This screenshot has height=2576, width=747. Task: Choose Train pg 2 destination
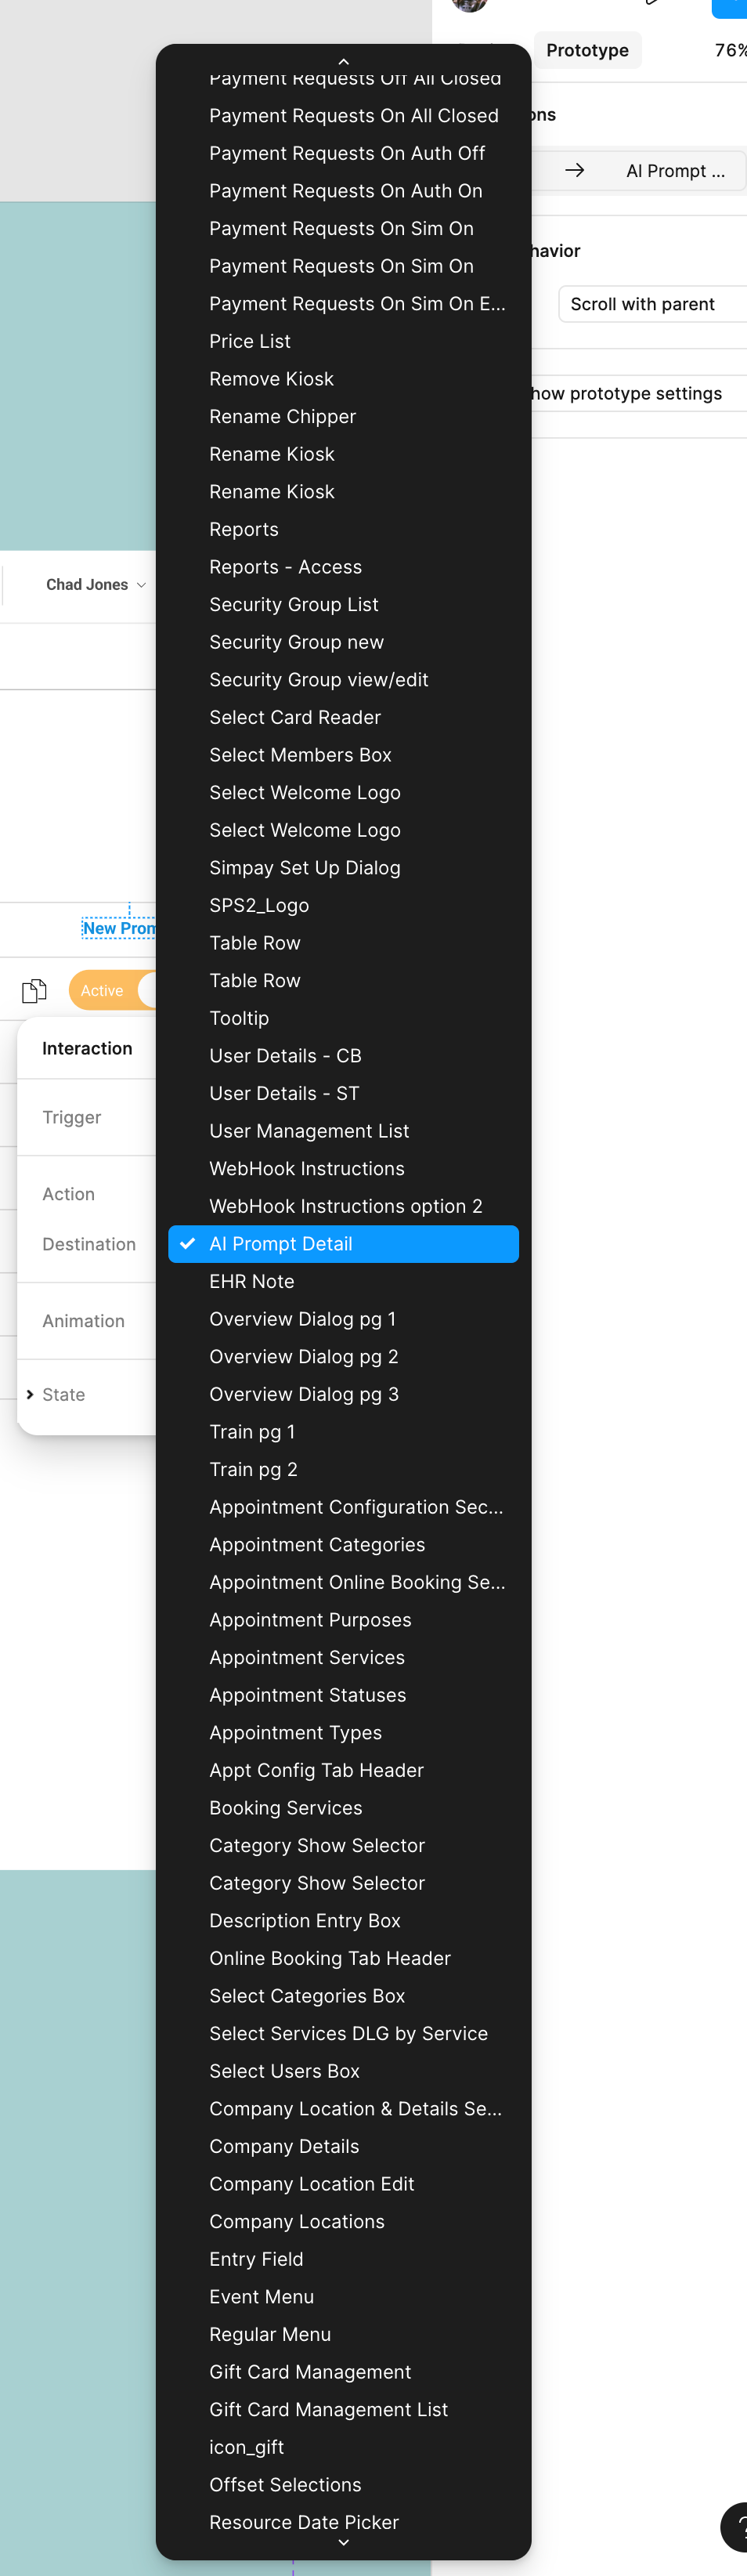(x=343, y=1470)
